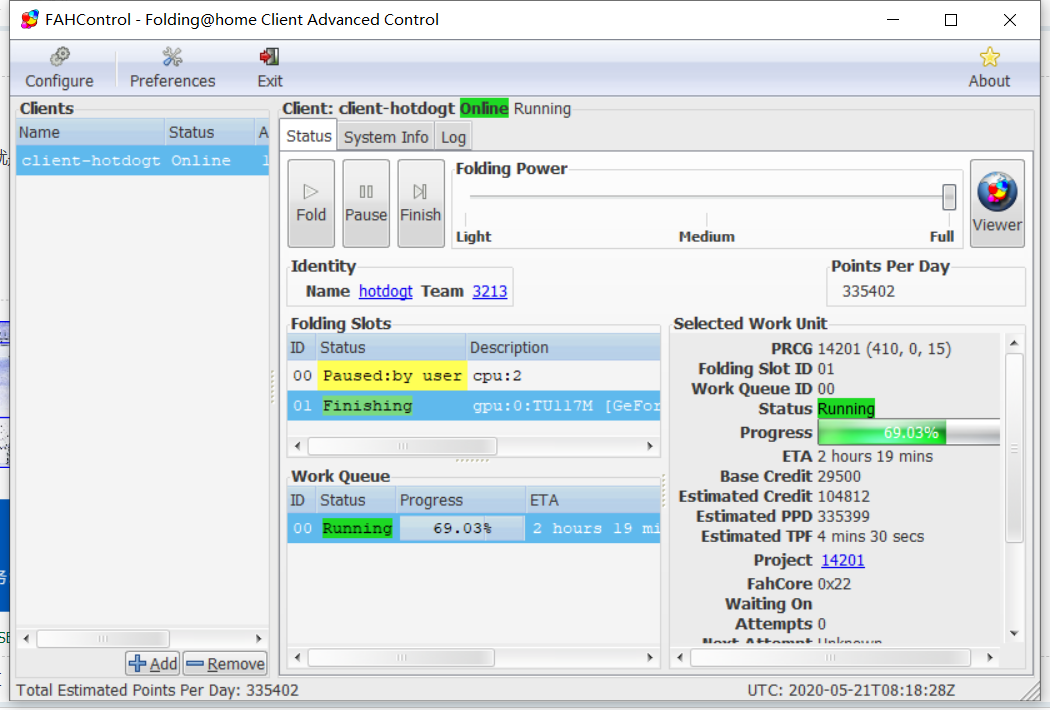1050x710 pixels.
Task: Select folding slot 00 Paused:by user
Action: pos(473,376)
